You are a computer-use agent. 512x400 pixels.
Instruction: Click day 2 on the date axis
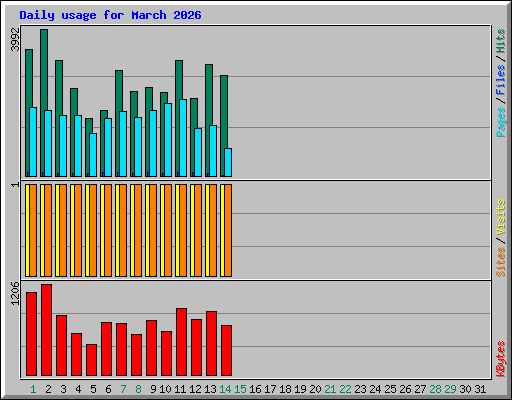[48, 389]
